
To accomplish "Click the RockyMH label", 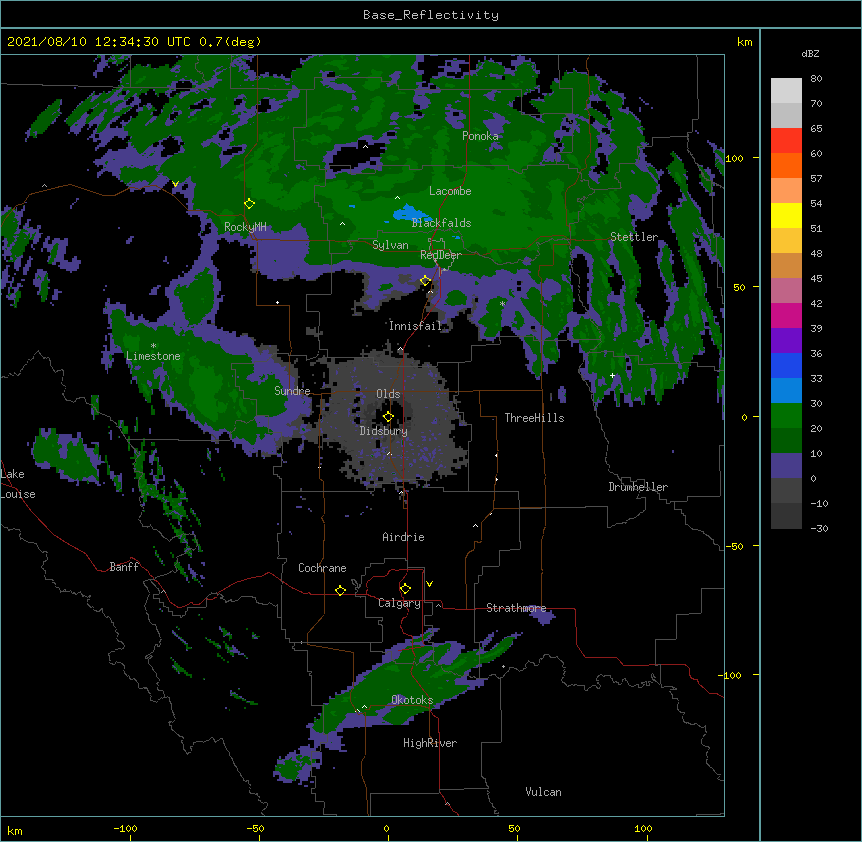I will click(x=245, y=227).
